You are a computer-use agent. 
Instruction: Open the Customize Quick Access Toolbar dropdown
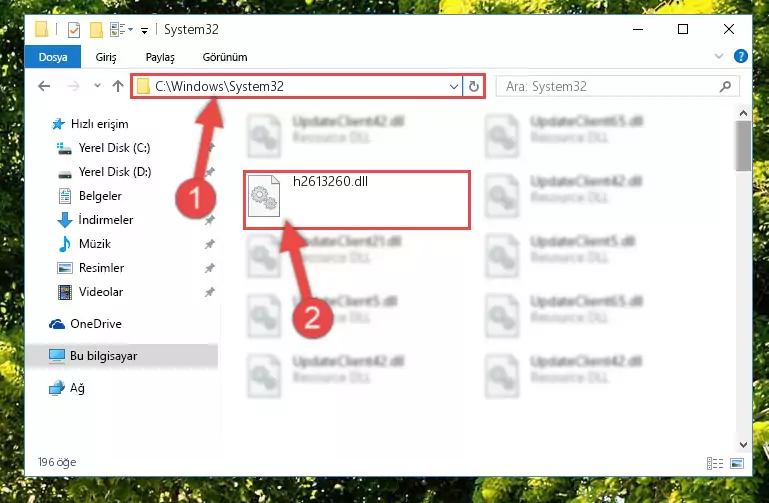[144, 31]
